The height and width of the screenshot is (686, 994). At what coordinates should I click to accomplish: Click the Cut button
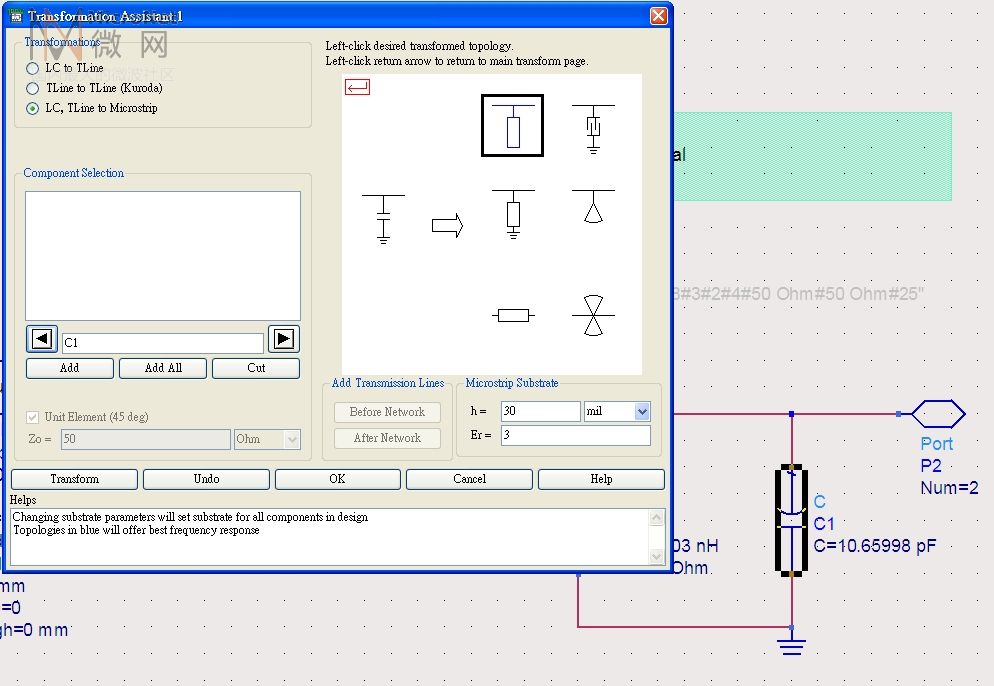256,368
